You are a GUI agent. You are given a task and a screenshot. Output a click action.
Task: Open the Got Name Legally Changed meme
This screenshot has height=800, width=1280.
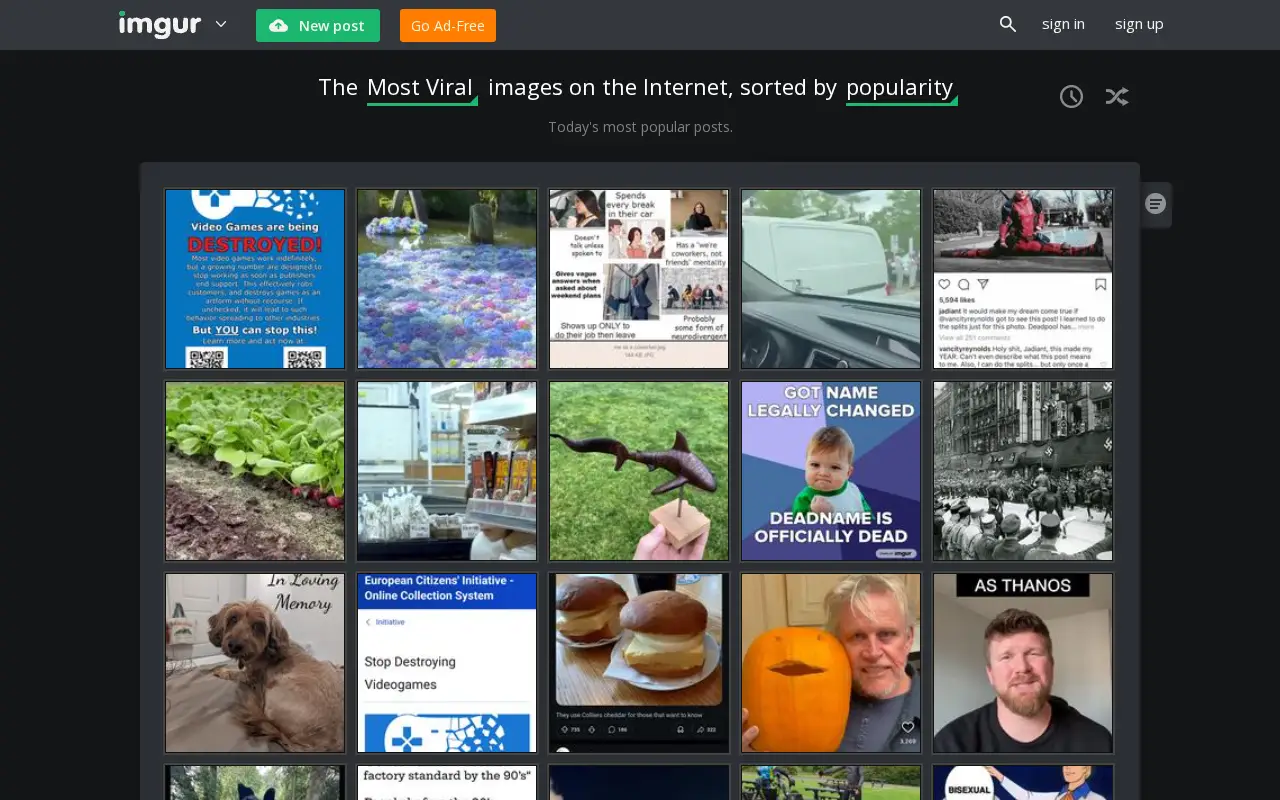click(831, 471)
